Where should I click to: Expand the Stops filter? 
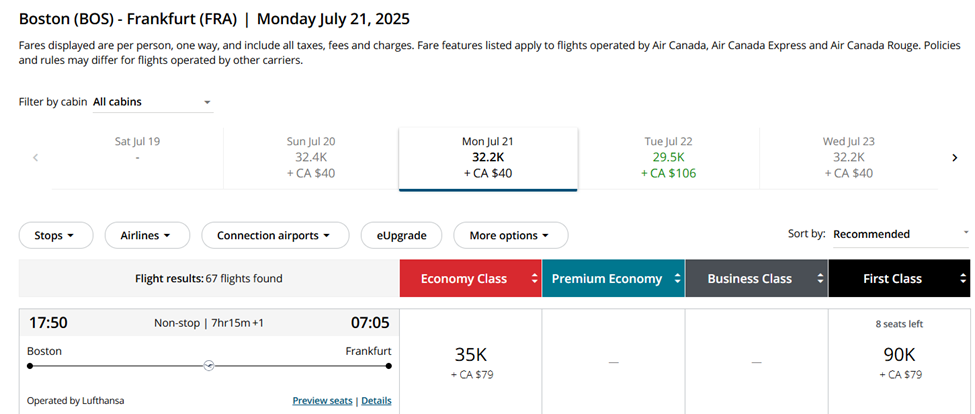point(56,235)
